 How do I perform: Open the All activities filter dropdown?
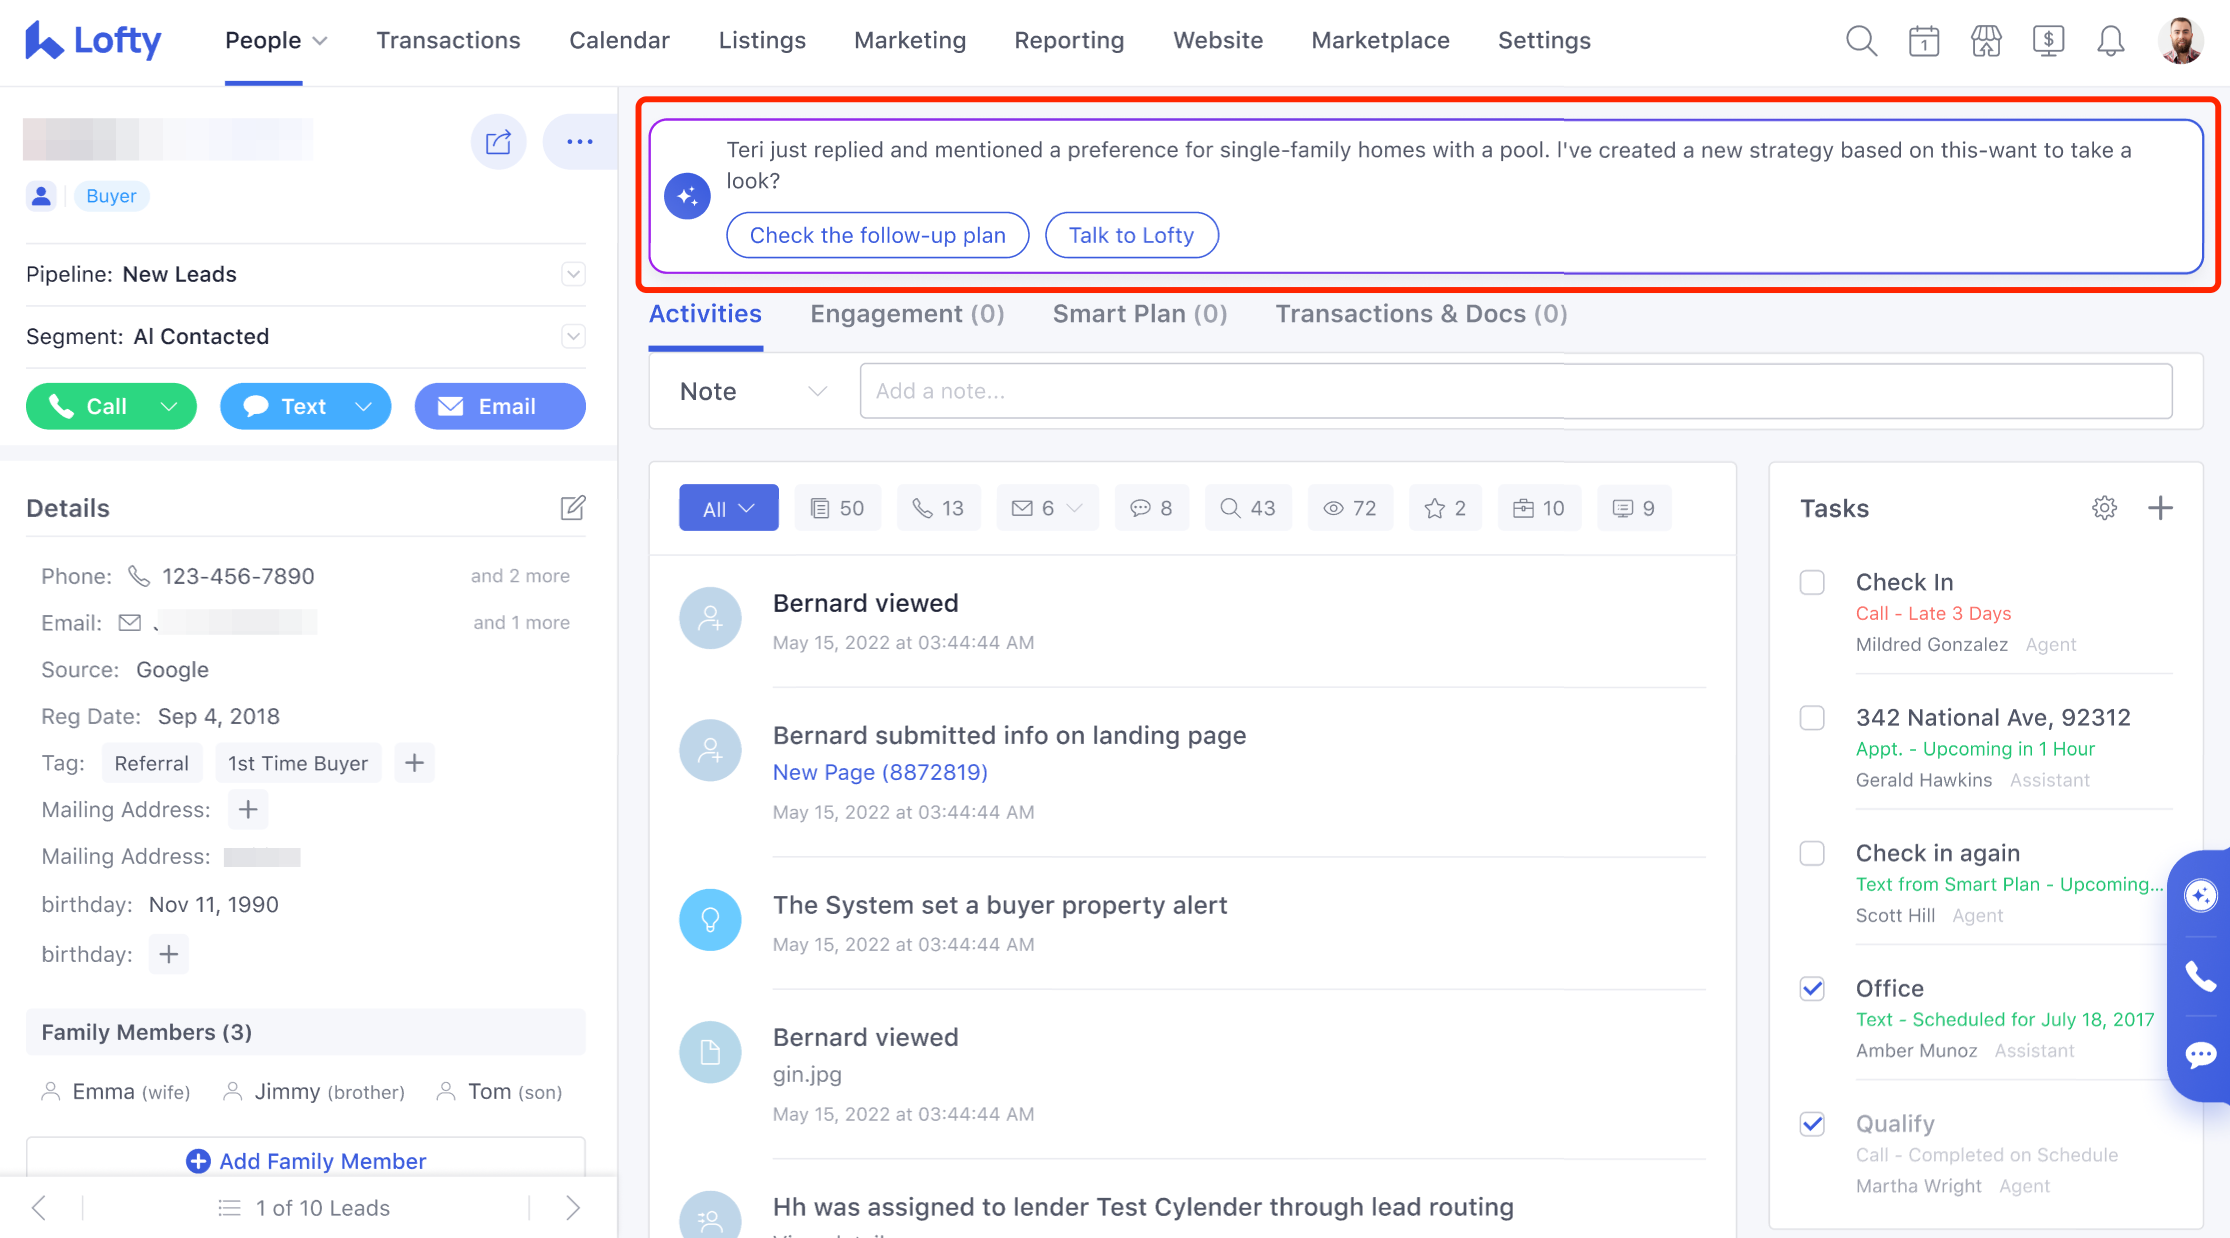(x=728, y=508)
